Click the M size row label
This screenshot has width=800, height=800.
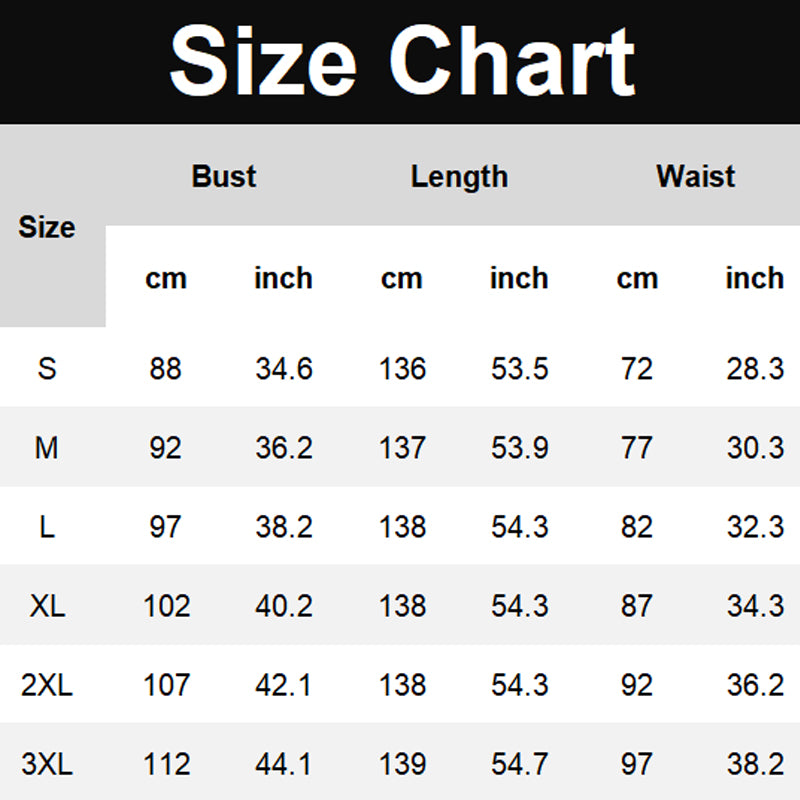click(x=47, y=447)
